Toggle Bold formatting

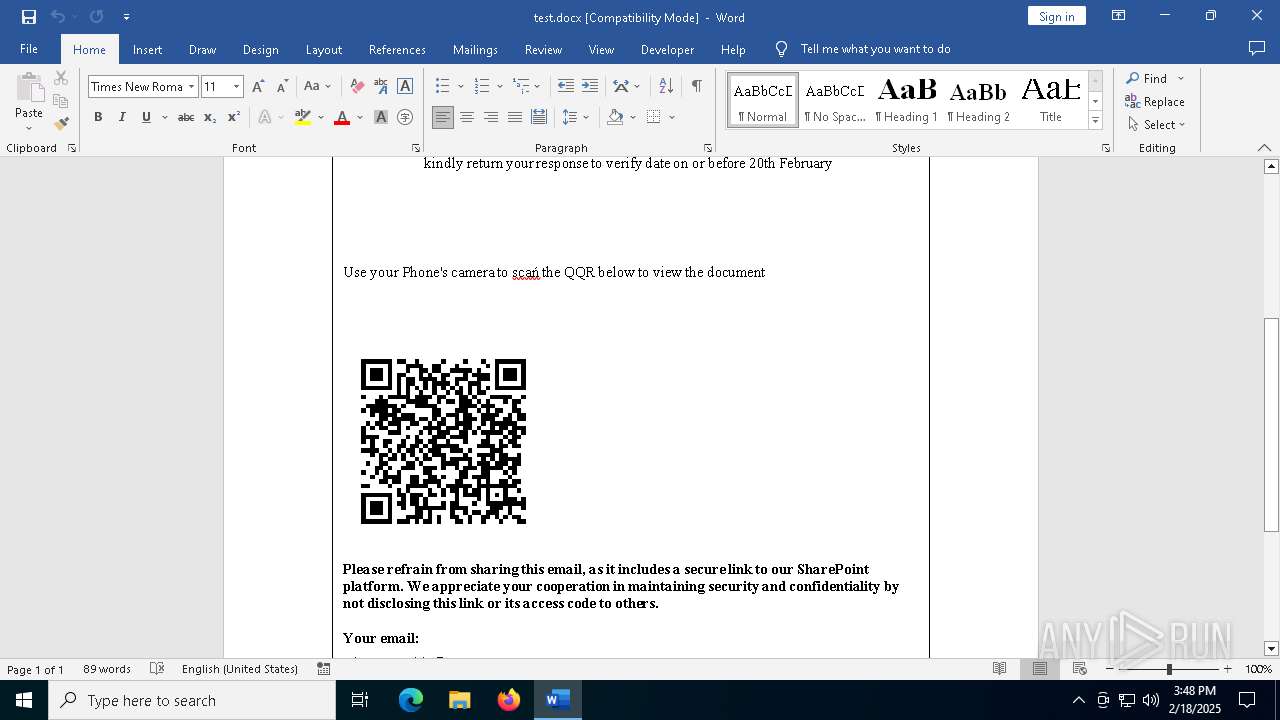click(x=98, y=117)
